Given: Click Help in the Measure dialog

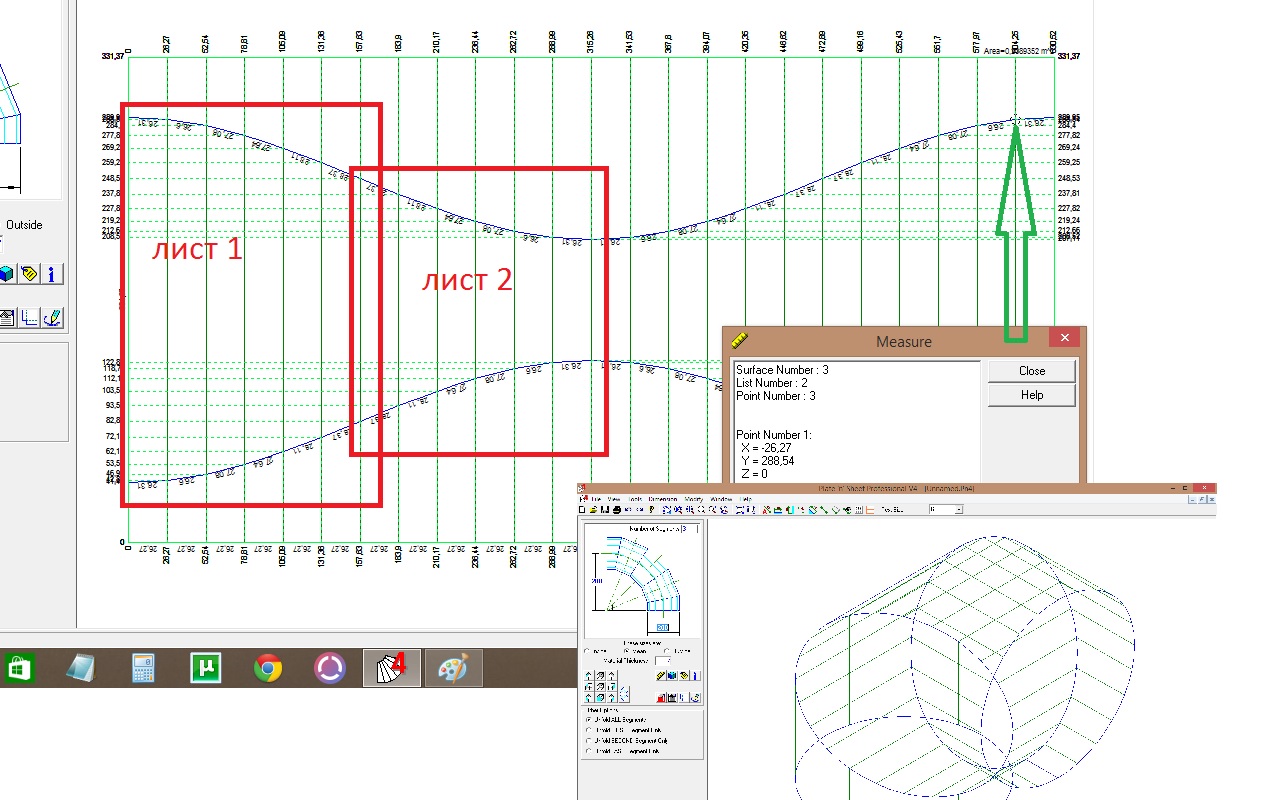Looking at the screenshot, I should tap(1032, 395).
